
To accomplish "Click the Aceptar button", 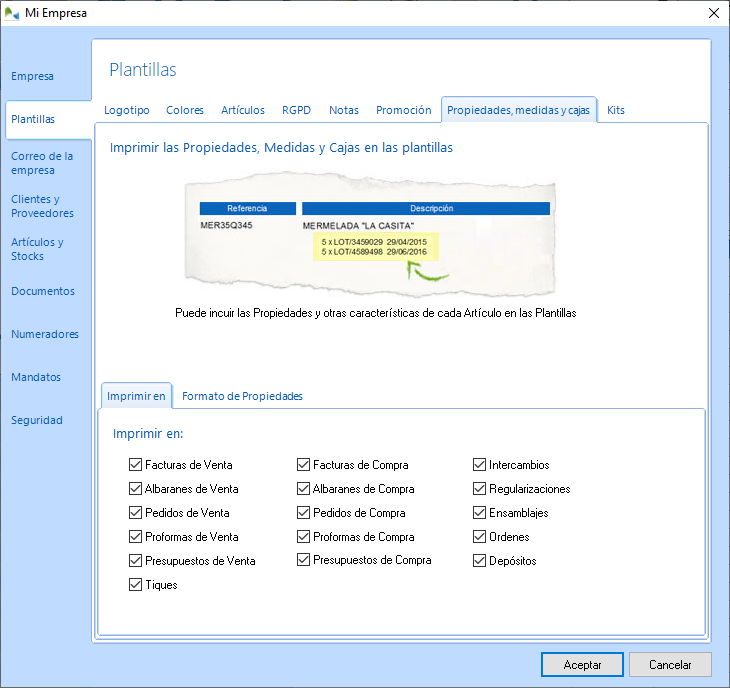I will pyautogui.click(x=582, y=664).
